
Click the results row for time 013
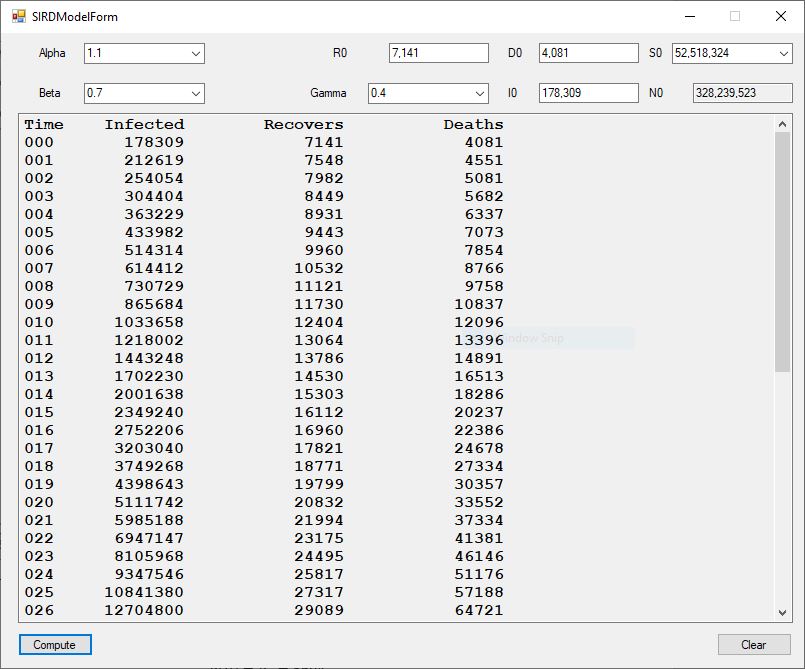pos(264,376)
